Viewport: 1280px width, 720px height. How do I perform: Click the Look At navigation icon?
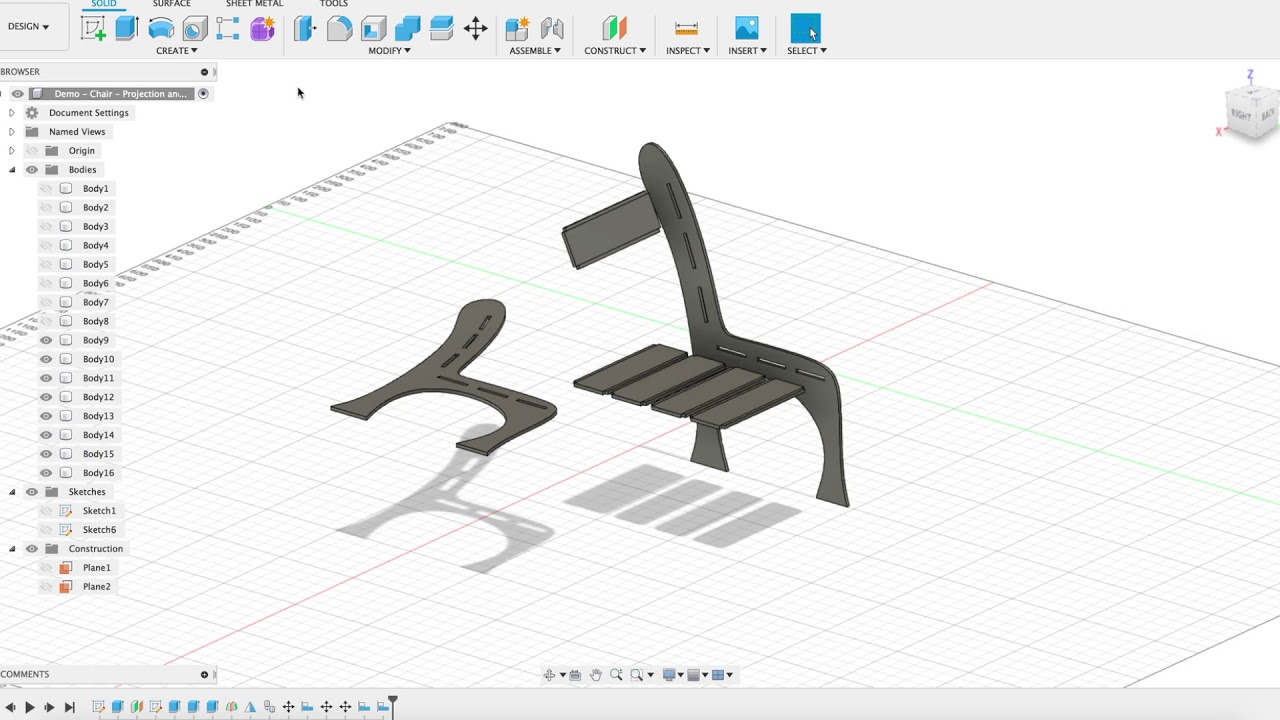coord(575,675)
